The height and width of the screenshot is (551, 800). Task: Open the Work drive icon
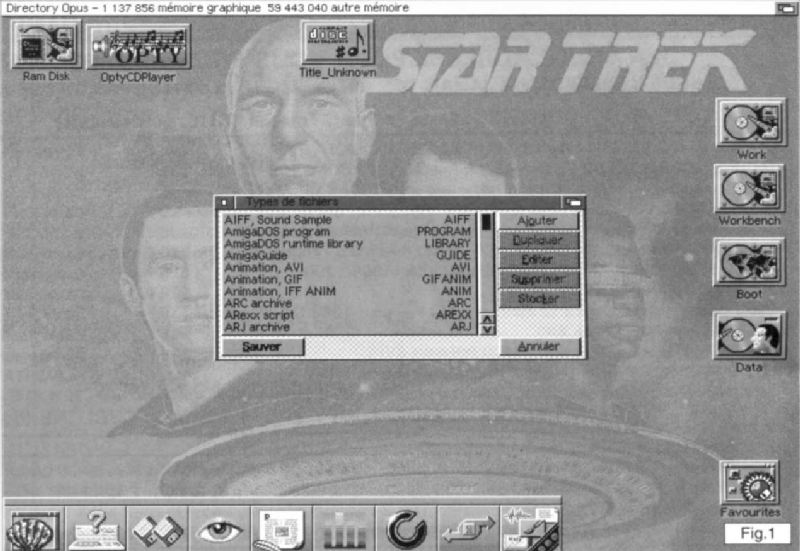click(x=751, y=122)
